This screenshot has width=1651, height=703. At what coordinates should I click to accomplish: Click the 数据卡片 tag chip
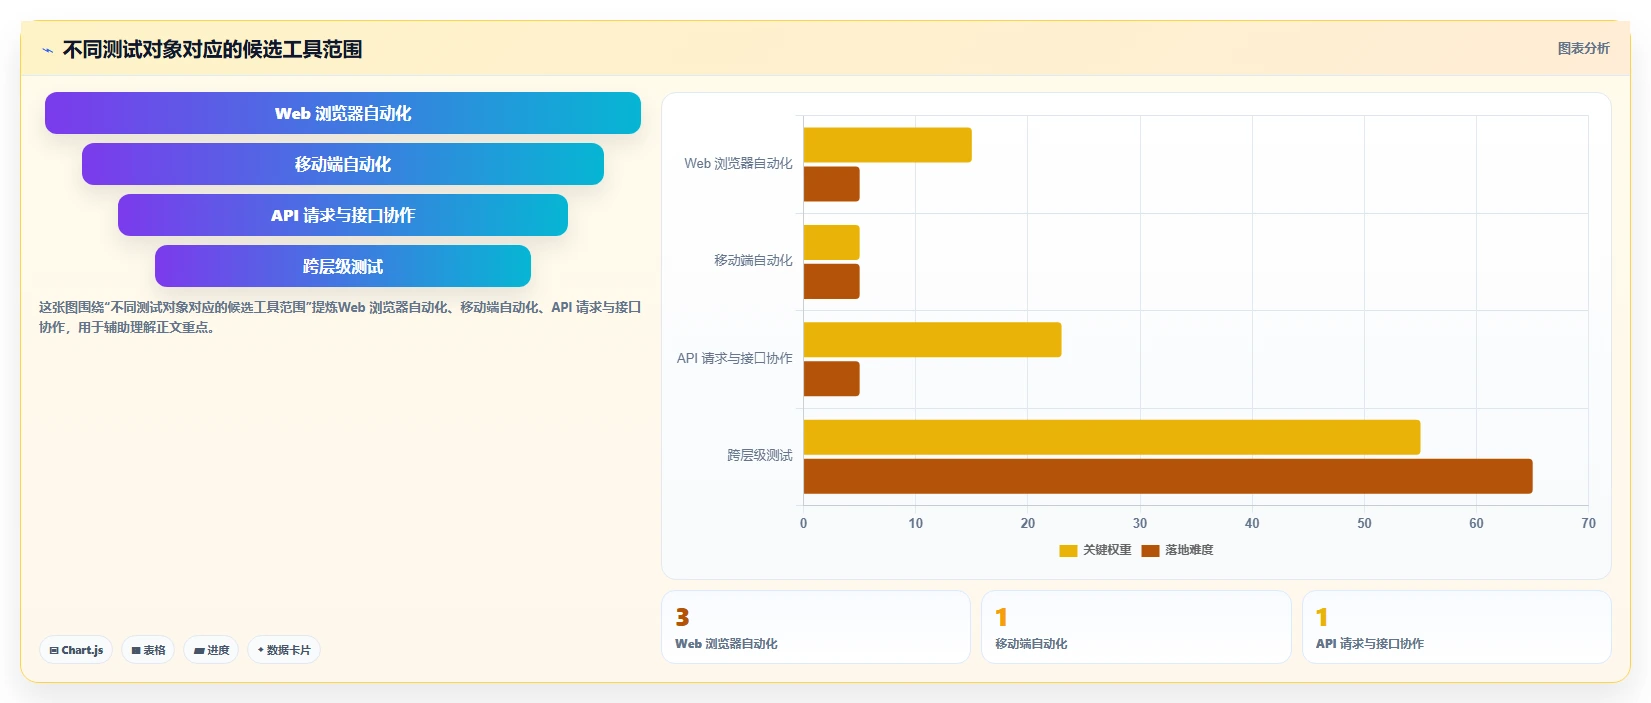[284, 650]
